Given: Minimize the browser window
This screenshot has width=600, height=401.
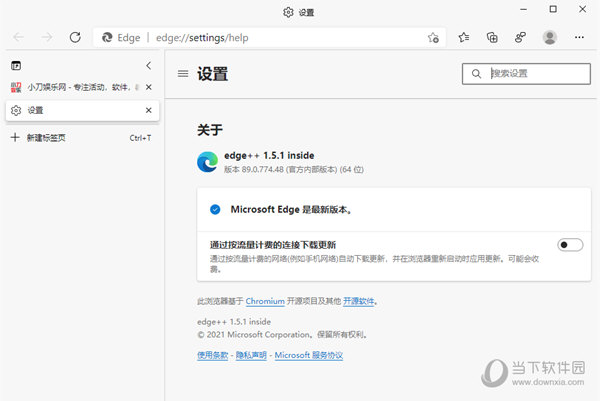Looking at the screenshot, I should pos(523,9).
